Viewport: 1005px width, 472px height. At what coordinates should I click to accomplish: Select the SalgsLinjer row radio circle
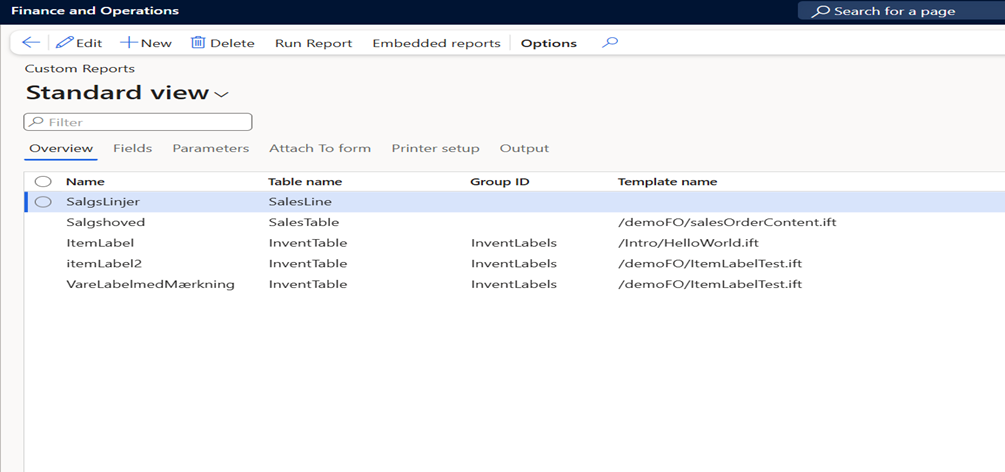coord(43,202)
